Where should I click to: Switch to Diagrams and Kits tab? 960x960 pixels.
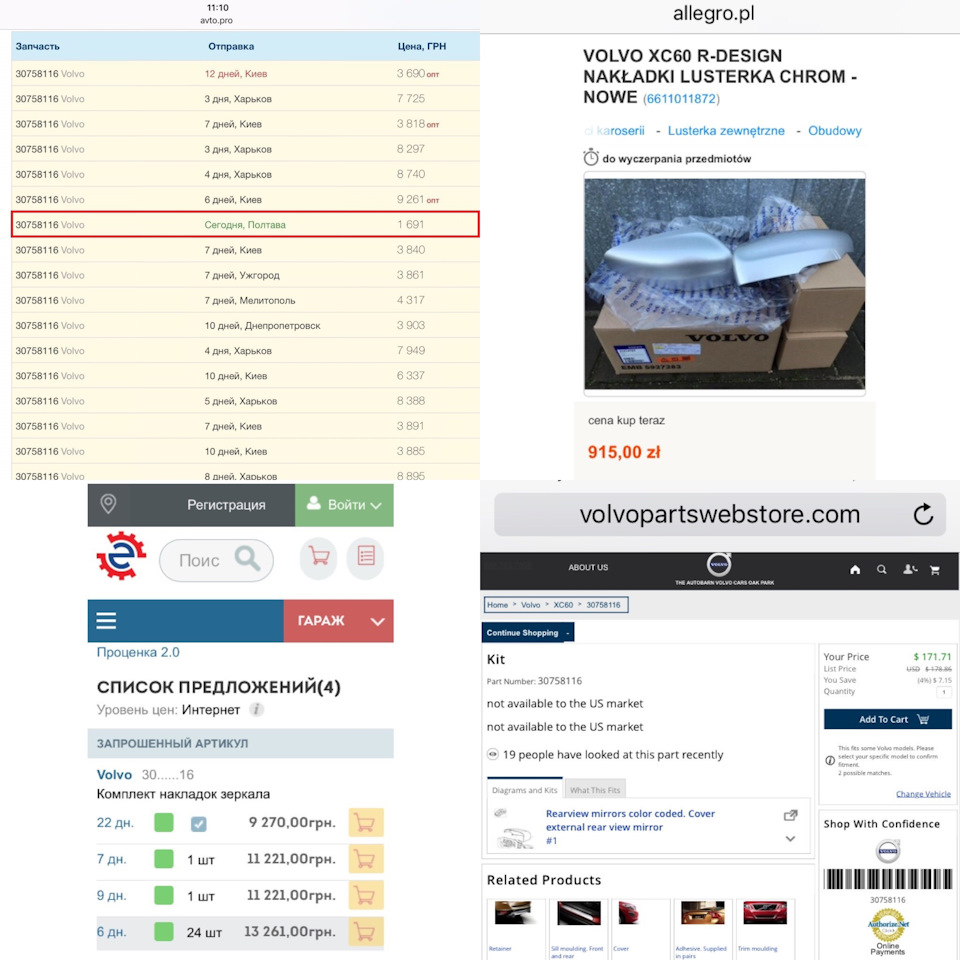[x=525, y=790]
